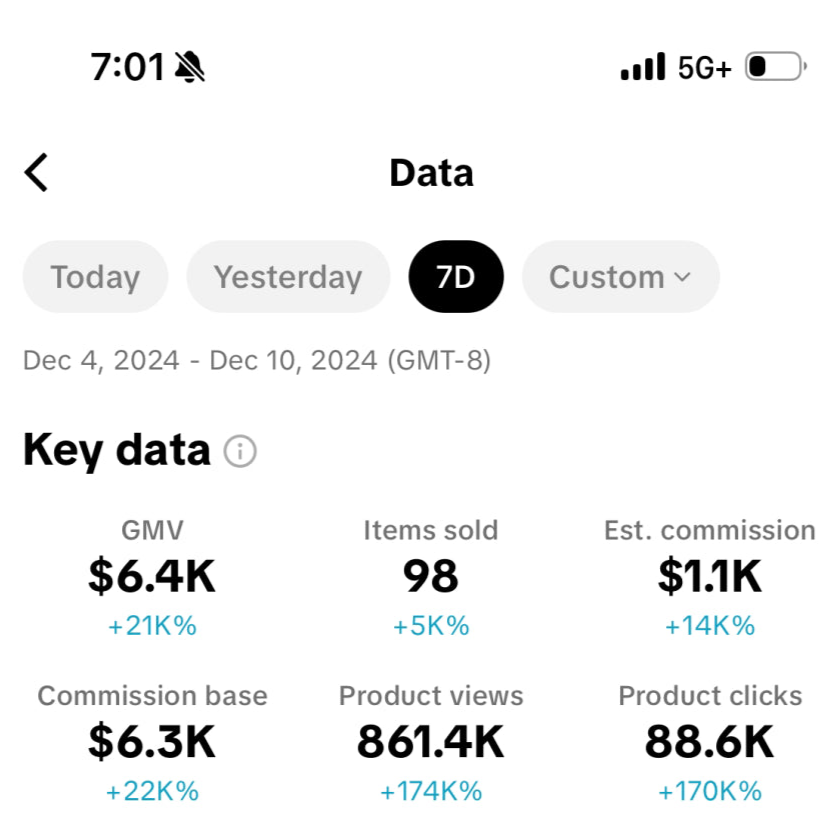Open Commission base $6.3K metric
Viewport: 836px width, 836px height.
point(152,743)
